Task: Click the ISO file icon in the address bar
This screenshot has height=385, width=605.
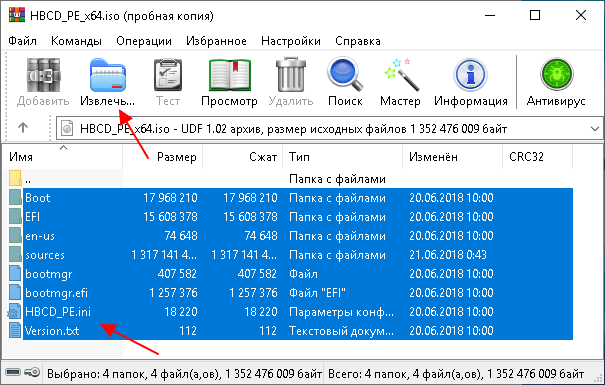Action: tap(67, 128)
